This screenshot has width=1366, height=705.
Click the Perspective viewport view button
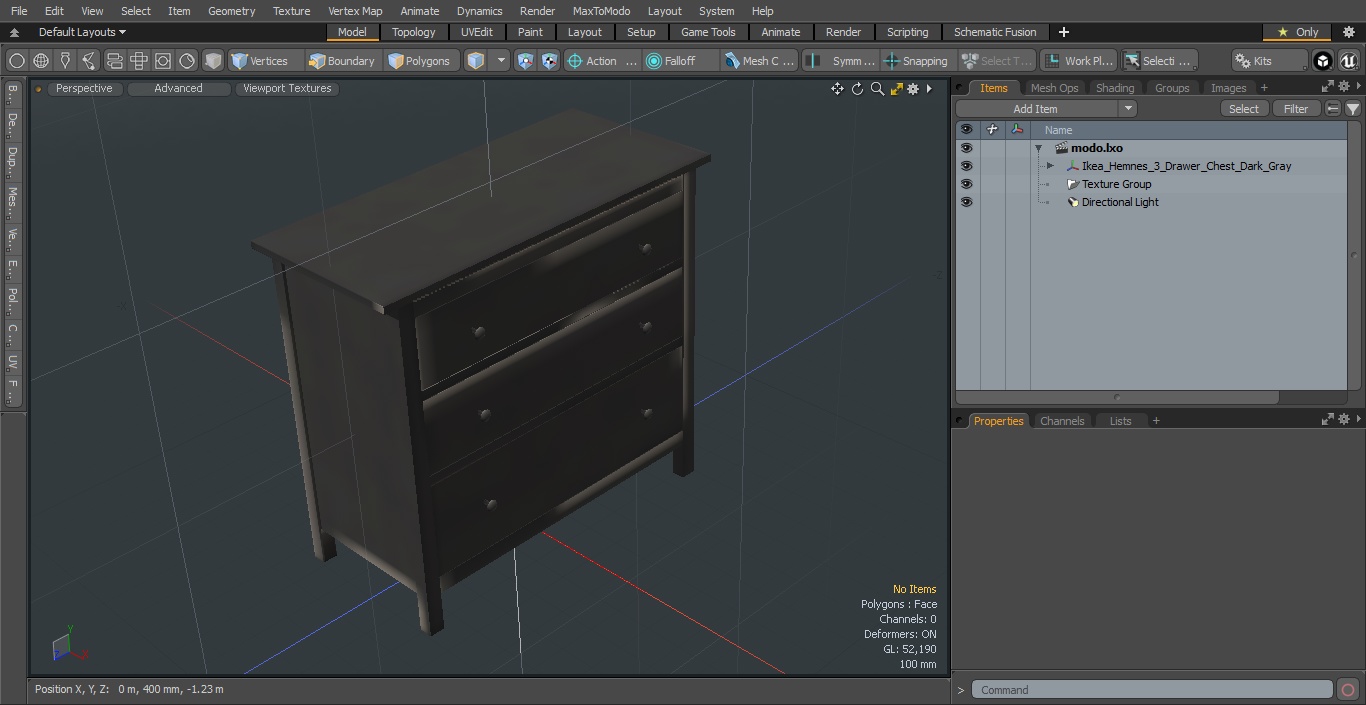(x=84, y=88)
